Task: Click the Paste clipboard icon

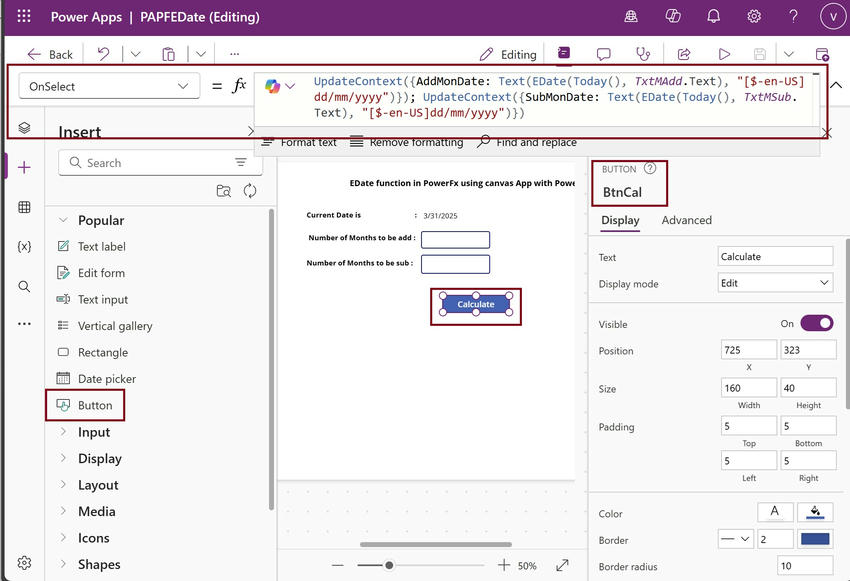Action: point(169,54)
